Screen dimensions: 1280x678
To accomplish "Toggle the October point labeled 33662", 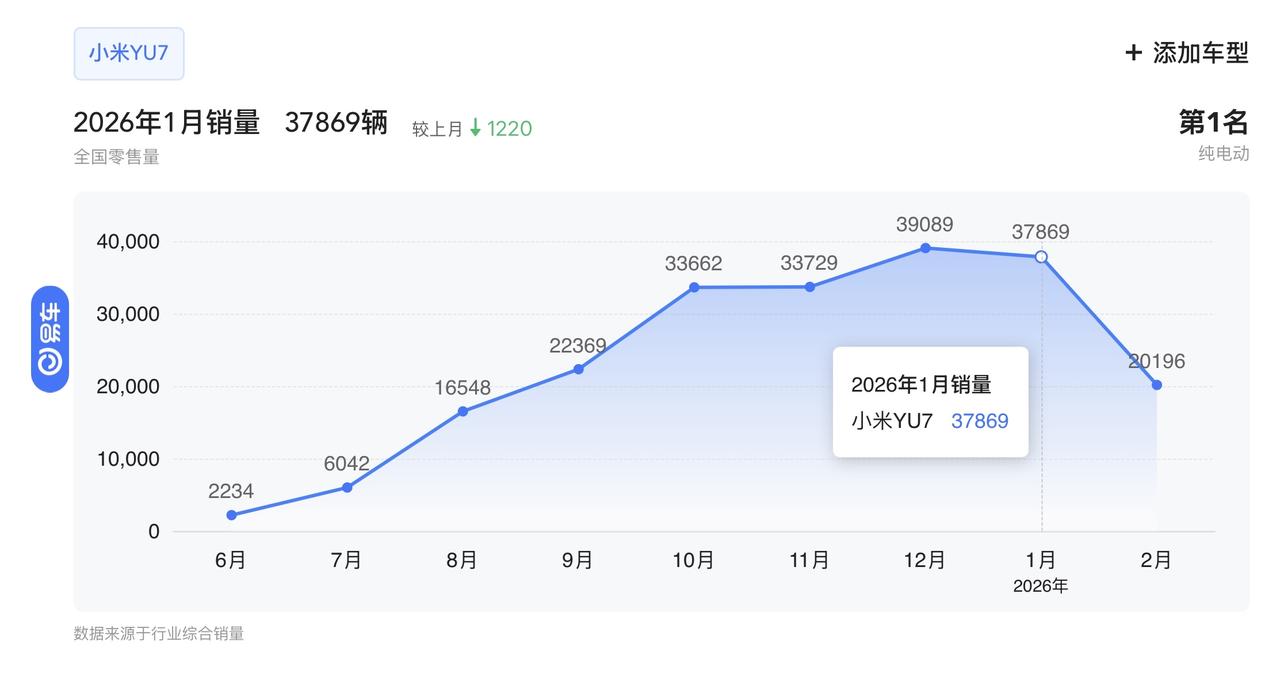I will click(694, 287).
